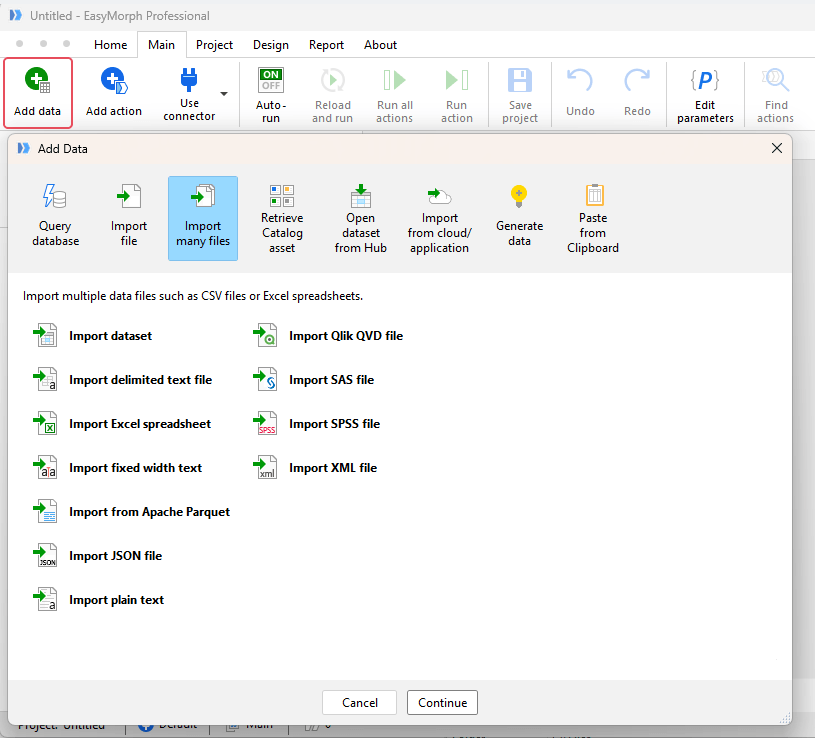The height and width of the screenshot is (738, 815).
Task: Select Retrieve Catalog asset
Action: coord(282,218)
